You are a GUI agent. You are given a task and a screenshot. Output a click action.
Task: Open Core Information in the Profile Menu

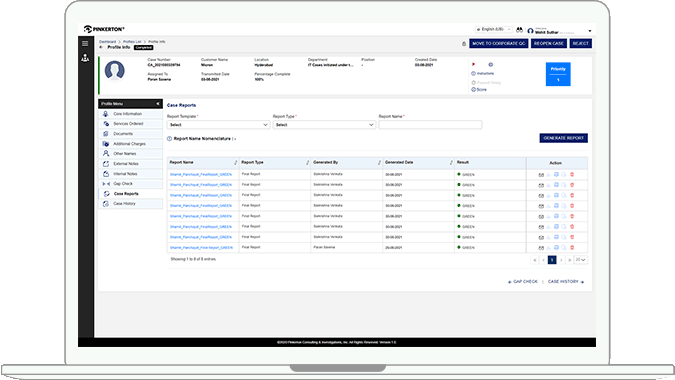click(x=130, y=114)
